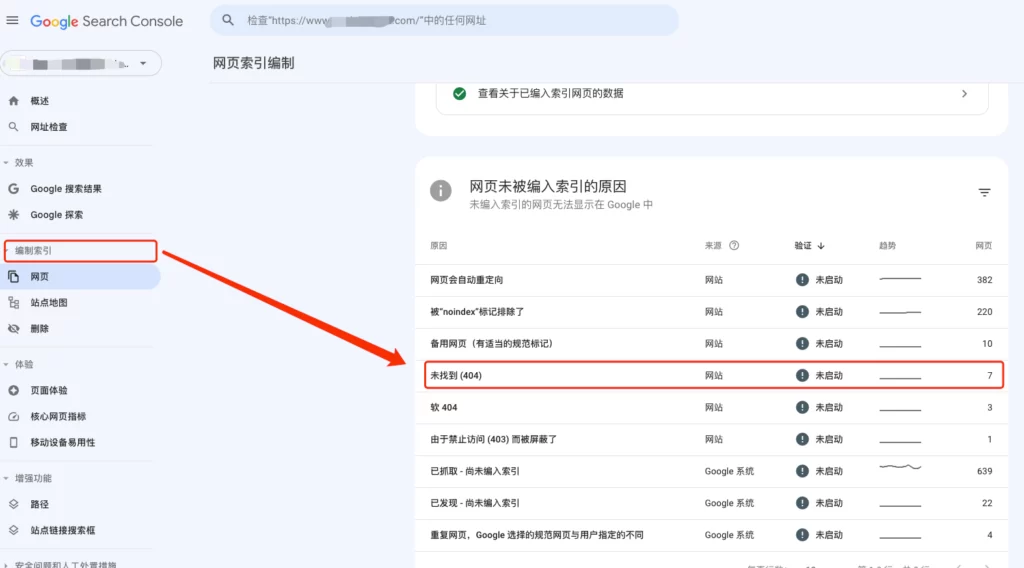1024x568 pixels.
Task: Click the layers icon beside 路径
Action: pyautogui.click(x=14, y=504)
